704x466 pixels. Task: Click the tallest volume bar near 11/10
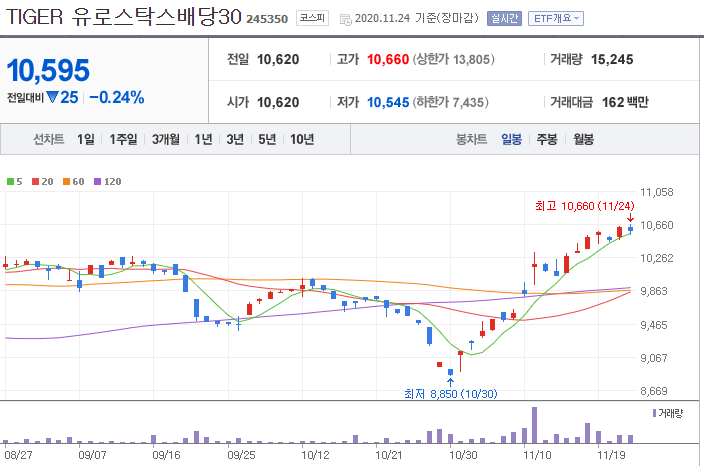coord(534,425)
